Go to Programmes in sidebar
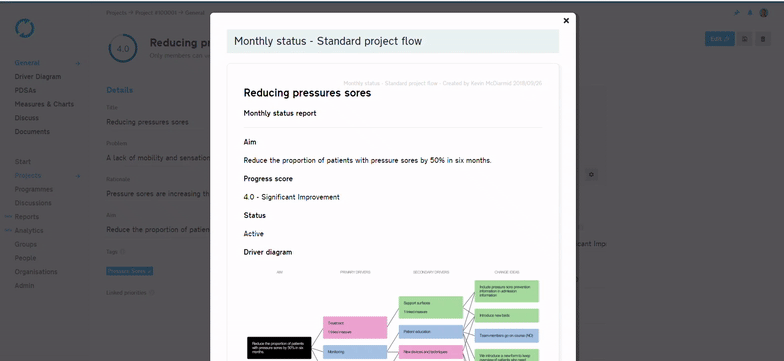784x361 pixels. click(x=34, y=189)
